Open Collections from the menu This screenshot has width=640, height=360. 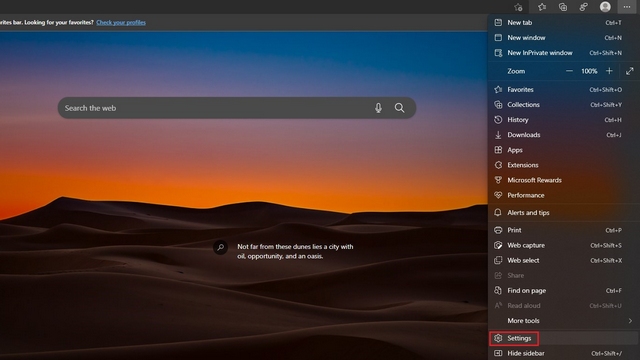564,104
